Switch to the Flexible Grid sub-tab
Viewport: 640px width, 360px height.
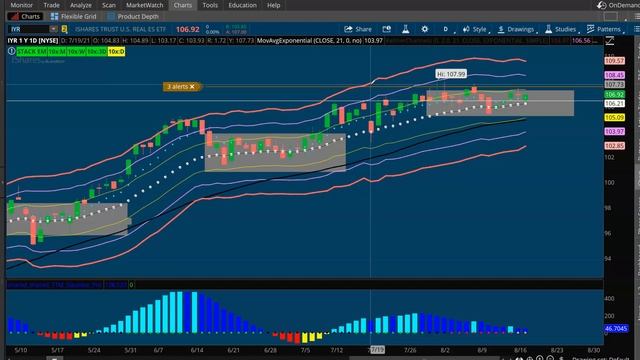[x=73, y=17]
